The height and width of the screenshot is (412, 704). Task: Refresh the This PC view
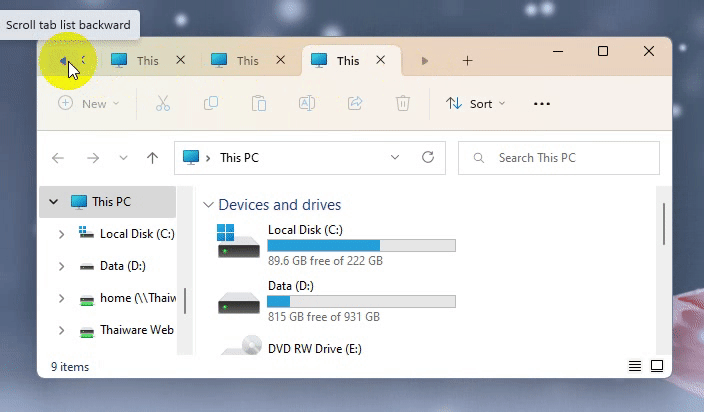coord(428,158)
